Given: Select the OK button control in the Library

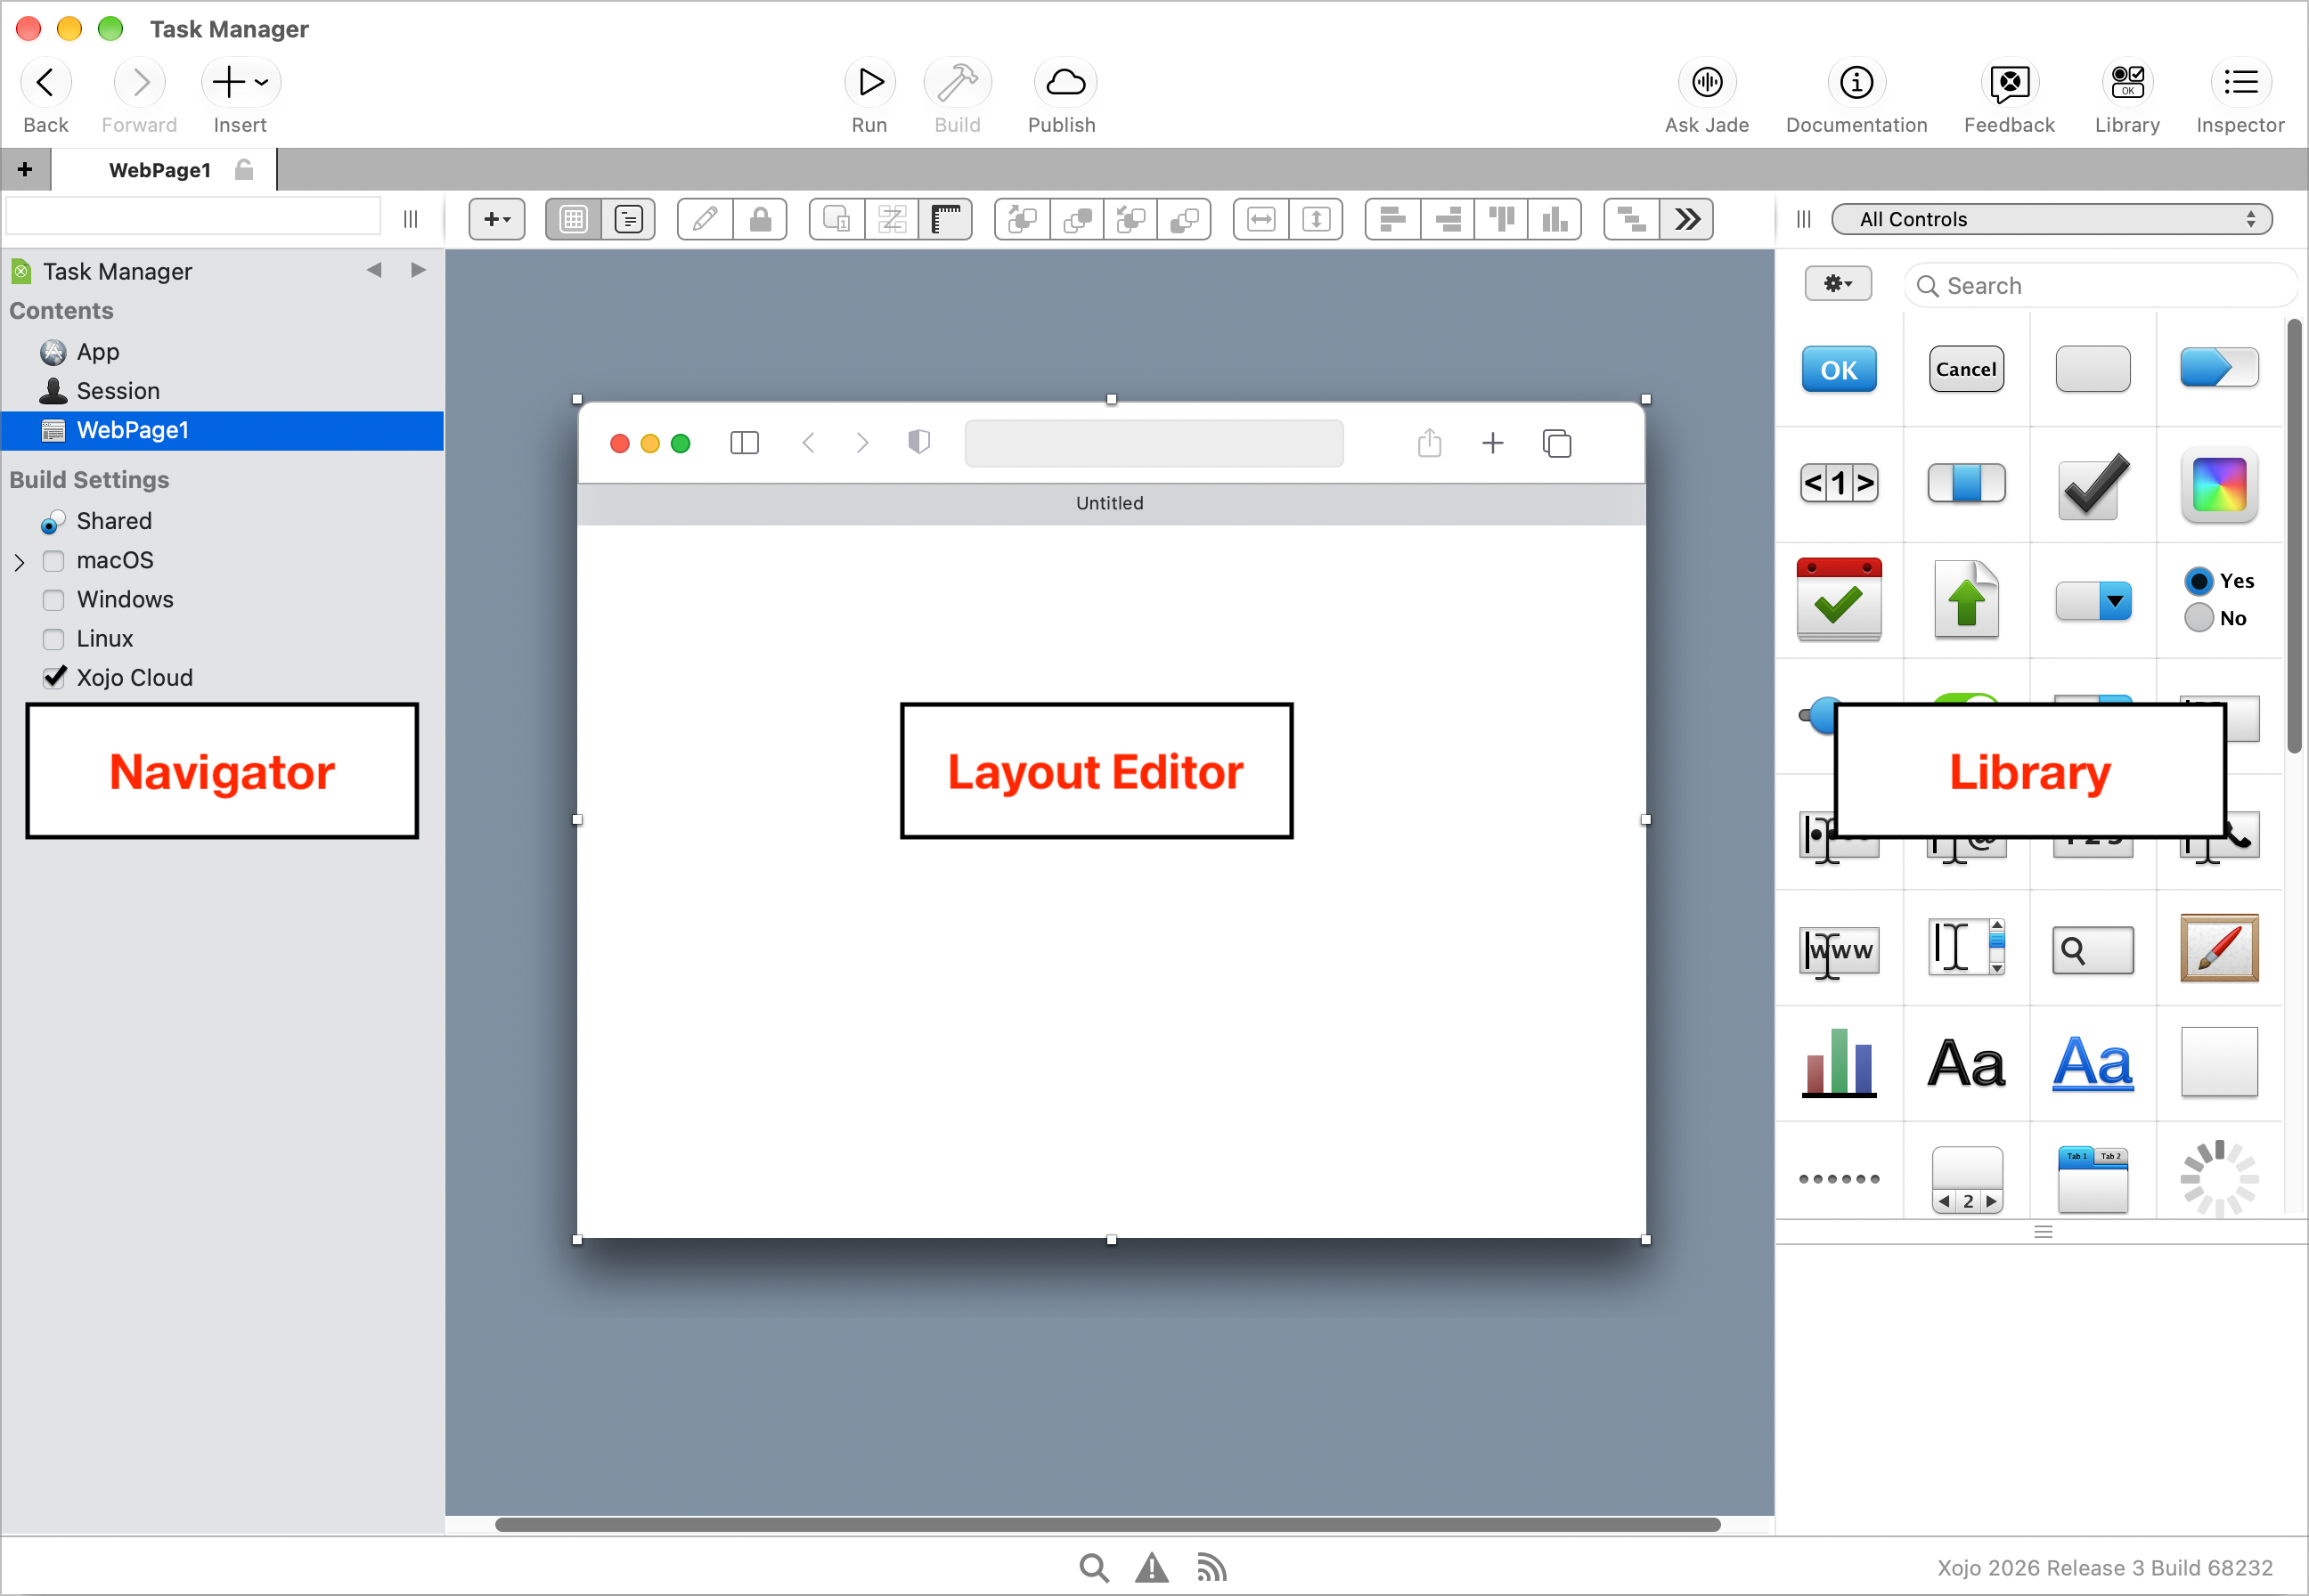Looking at the screenshot, I should [1838, 370].
